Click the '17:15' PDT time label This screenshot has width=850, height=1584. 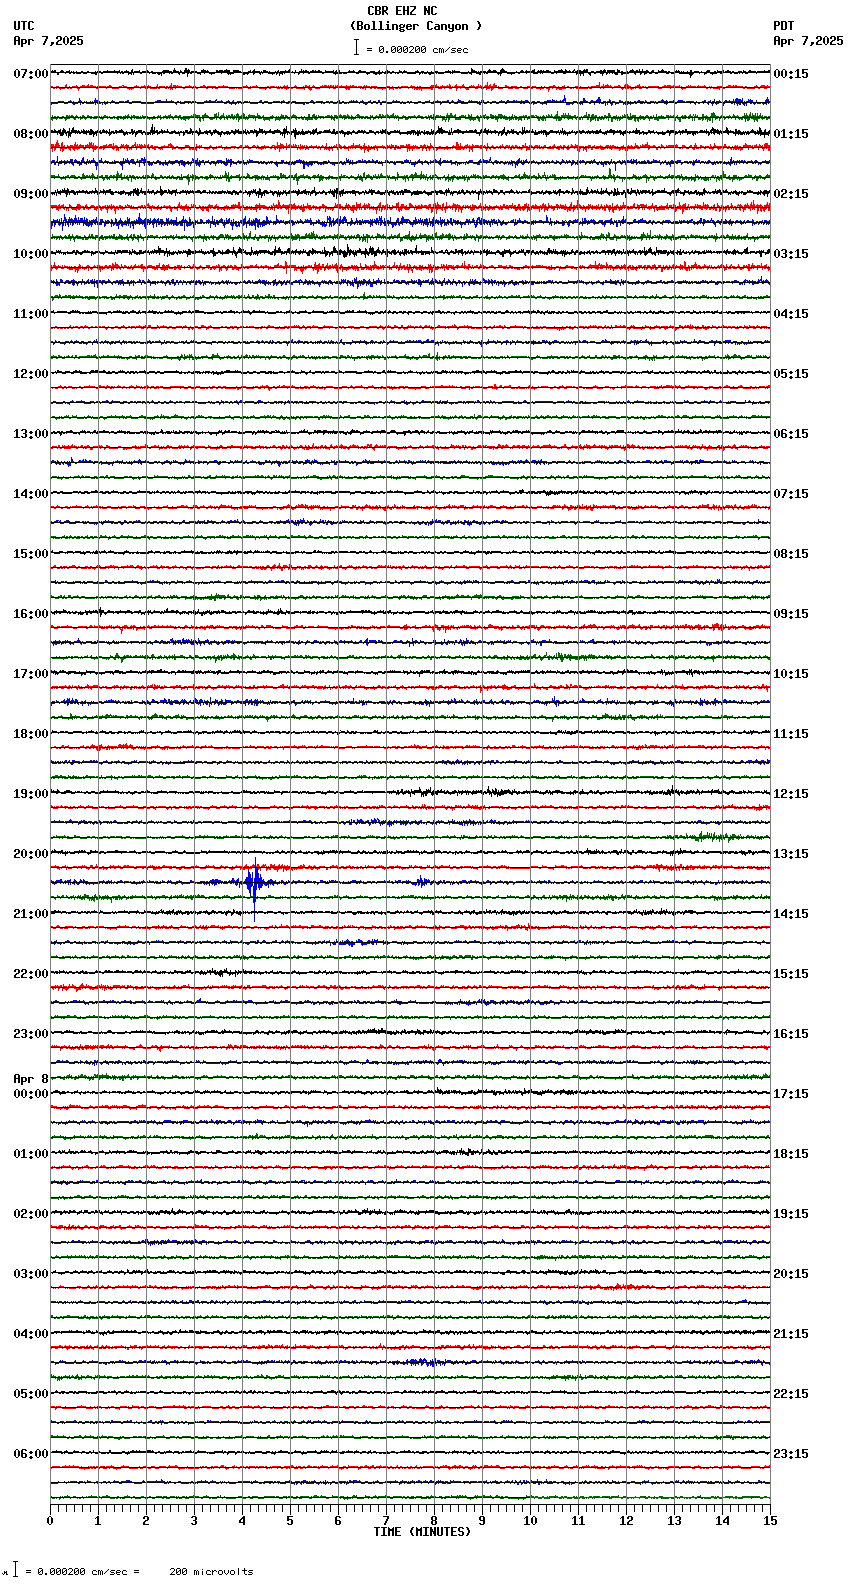(x=791, y=1094)
